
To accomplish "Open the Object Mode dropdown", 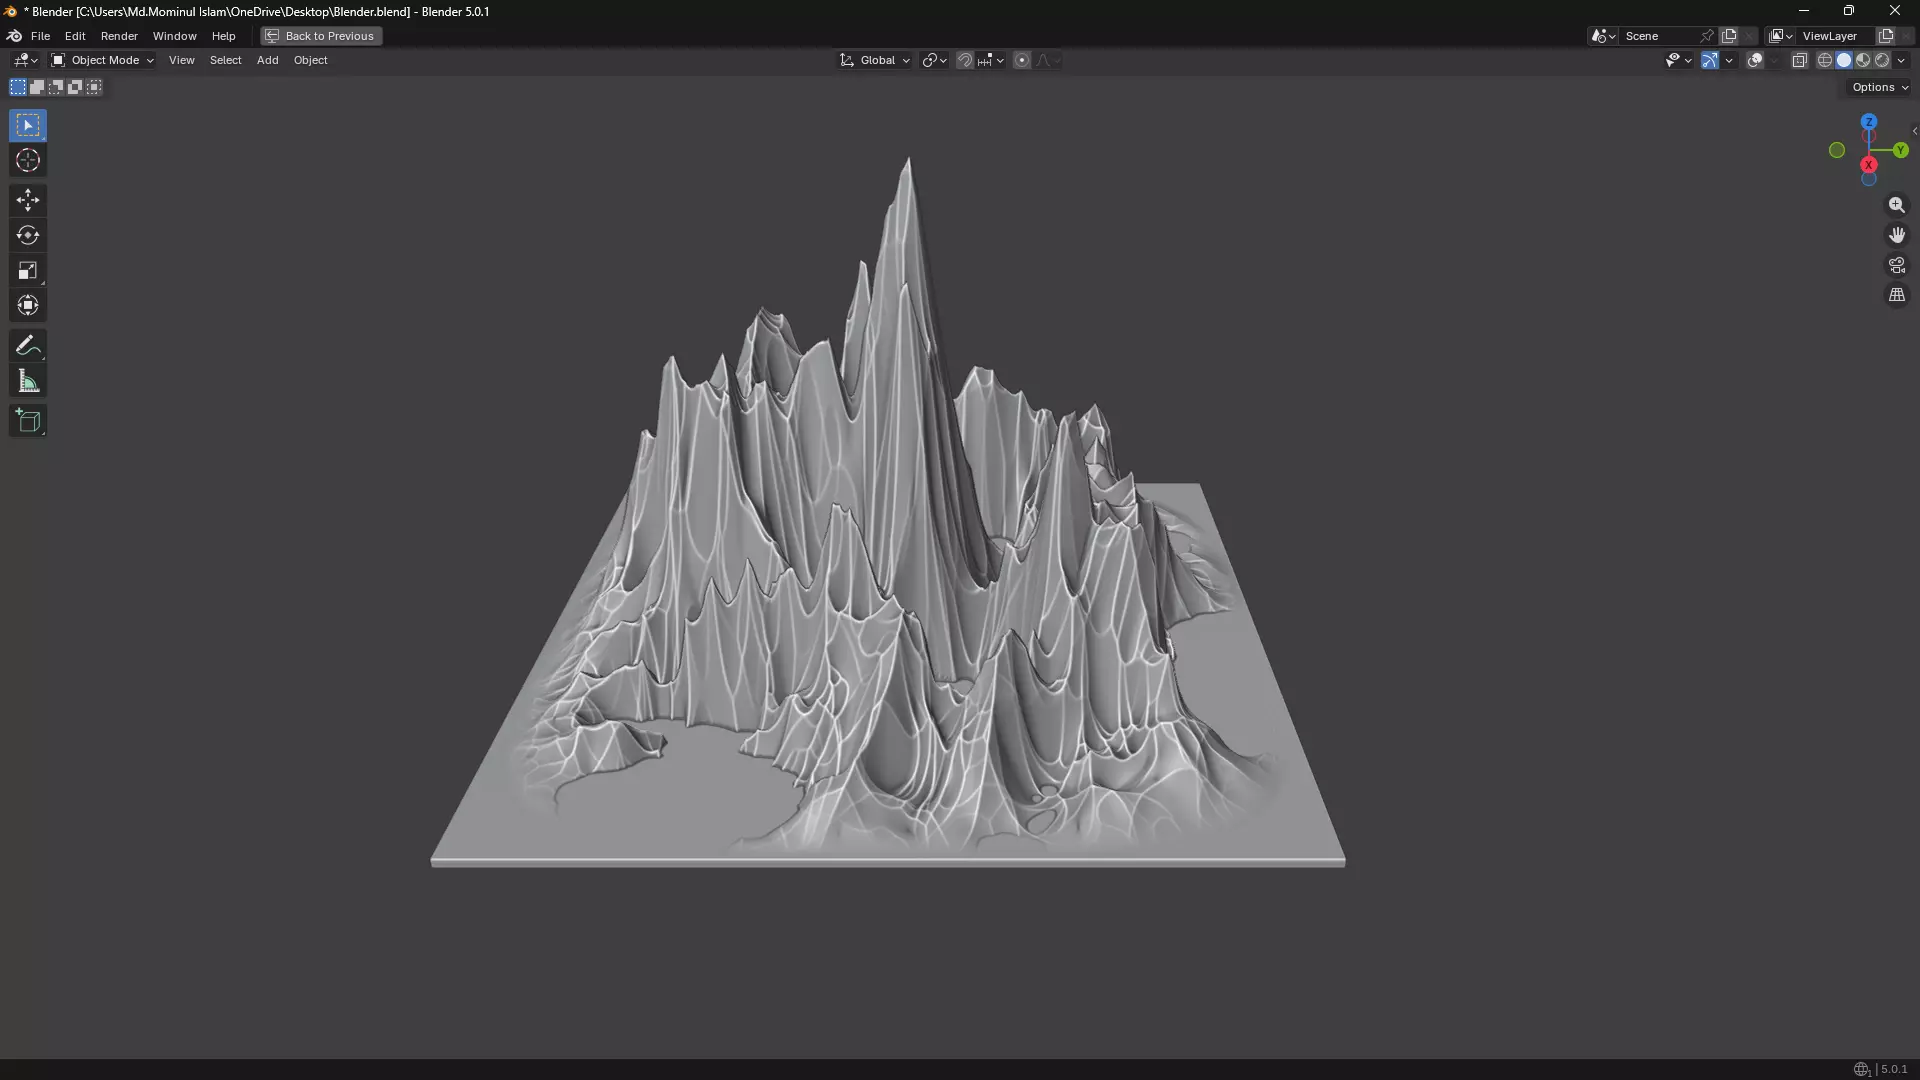I will (x=103, y=60).
